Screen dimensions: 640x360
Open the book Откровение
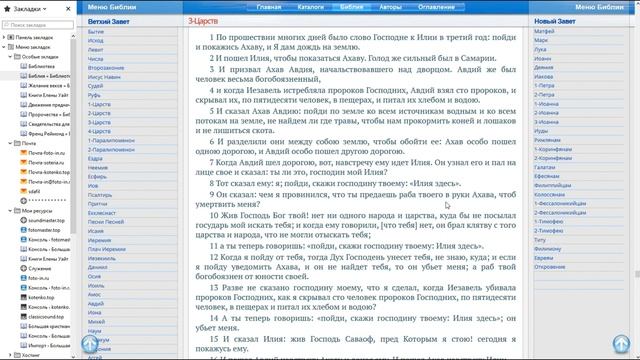pyautogui.click(x=549, y=267)
